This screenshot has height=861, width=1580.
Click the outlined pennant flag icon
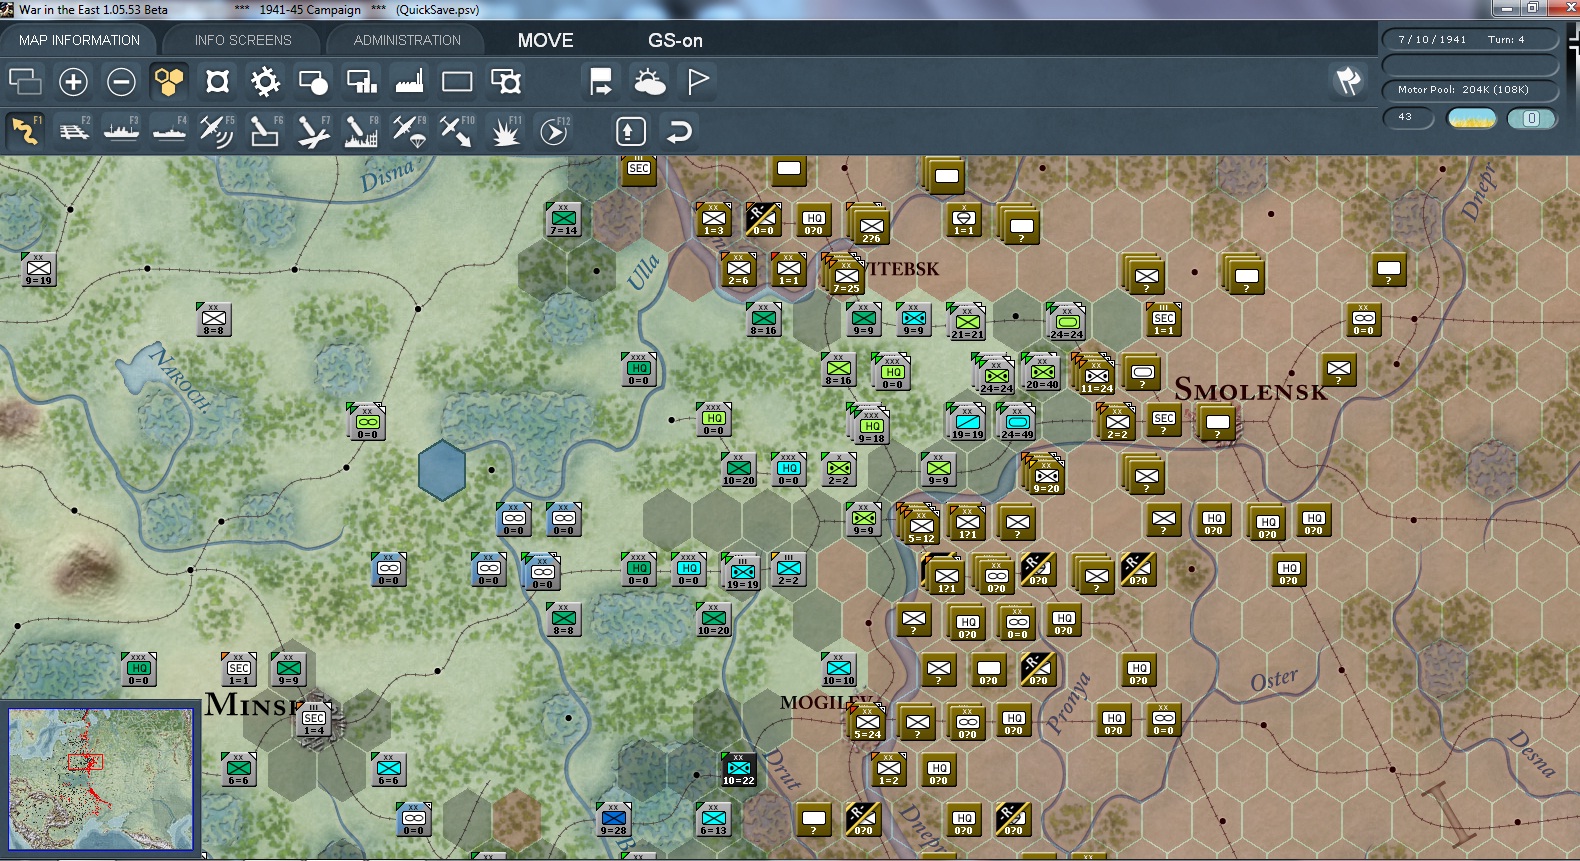click(x=698, y=81)
